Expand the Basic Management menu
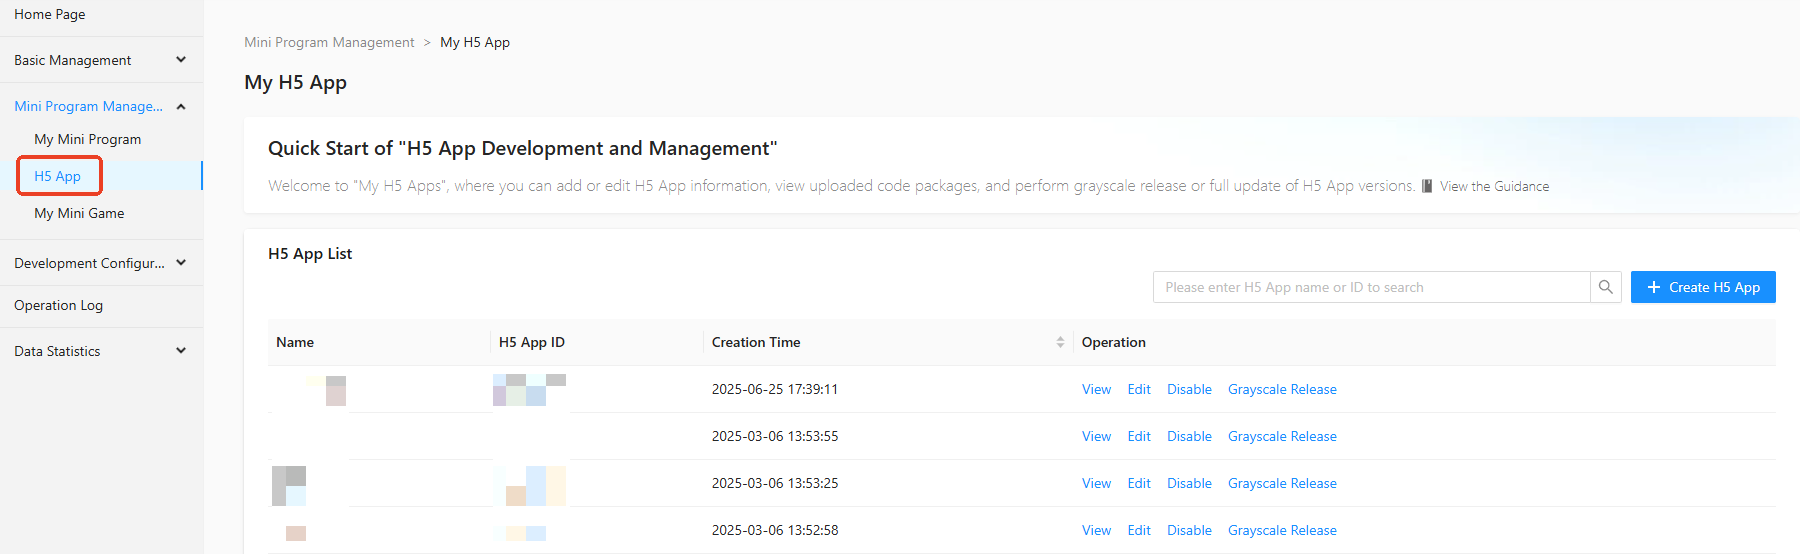Screen dimensions: 1800x554 [x=181, y=60]
